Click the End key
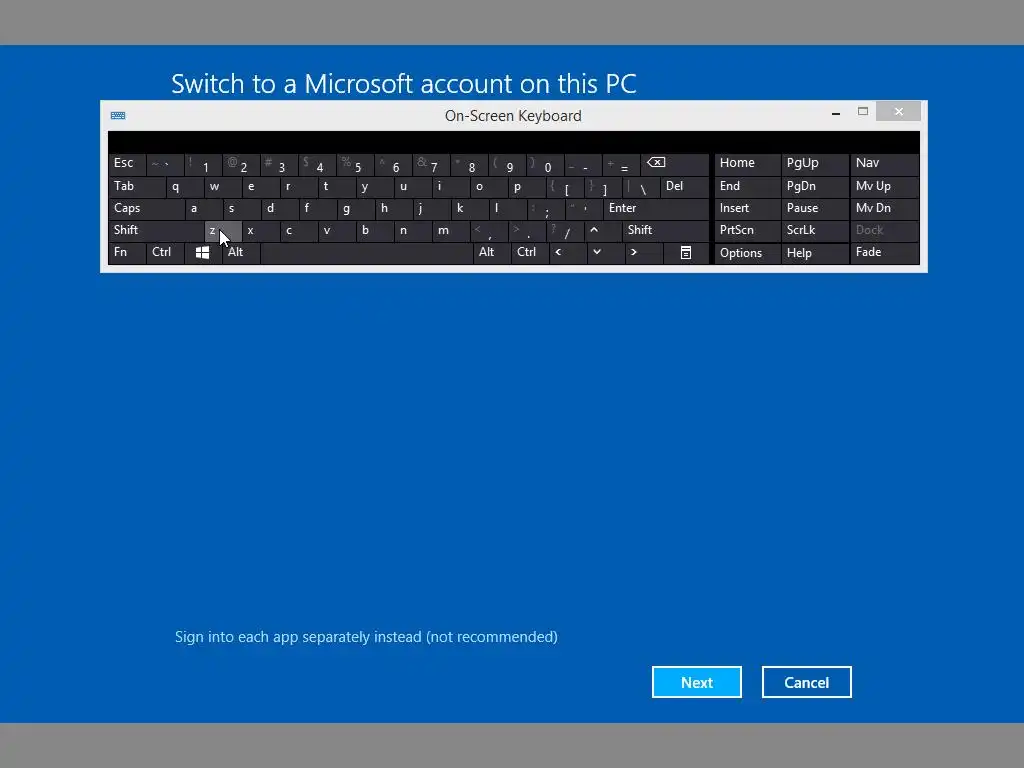Image resolution: width=1024 pixels, height=768 pixels. pyautogui.click(x=747, y=187)
